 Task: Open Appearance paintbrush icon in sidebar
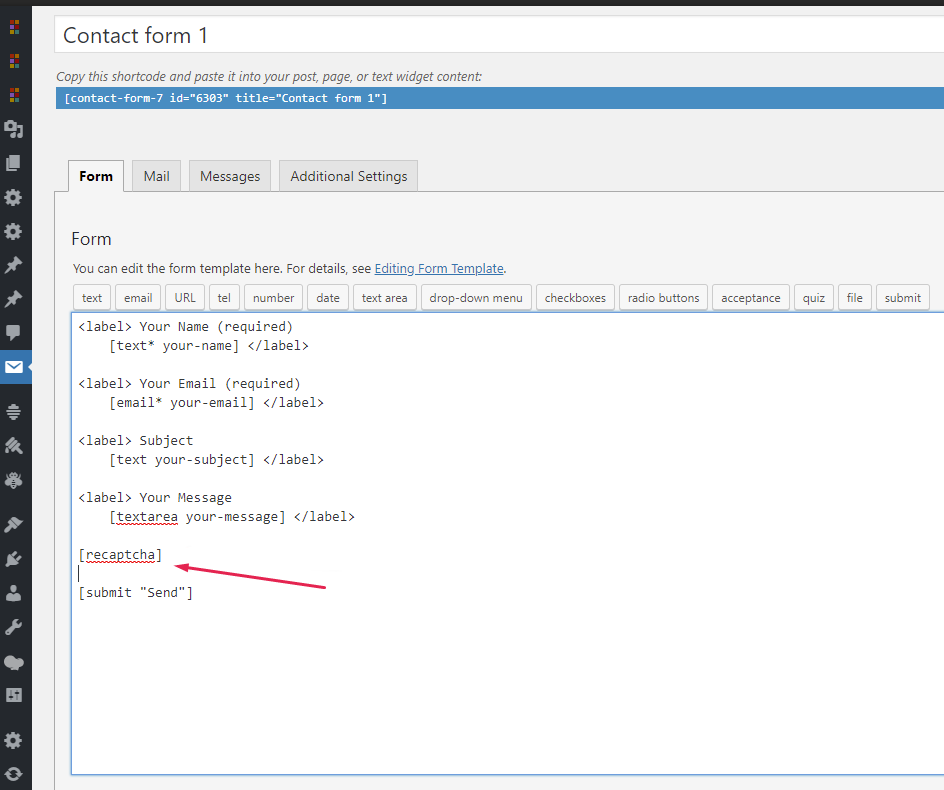tap(14, 524)
